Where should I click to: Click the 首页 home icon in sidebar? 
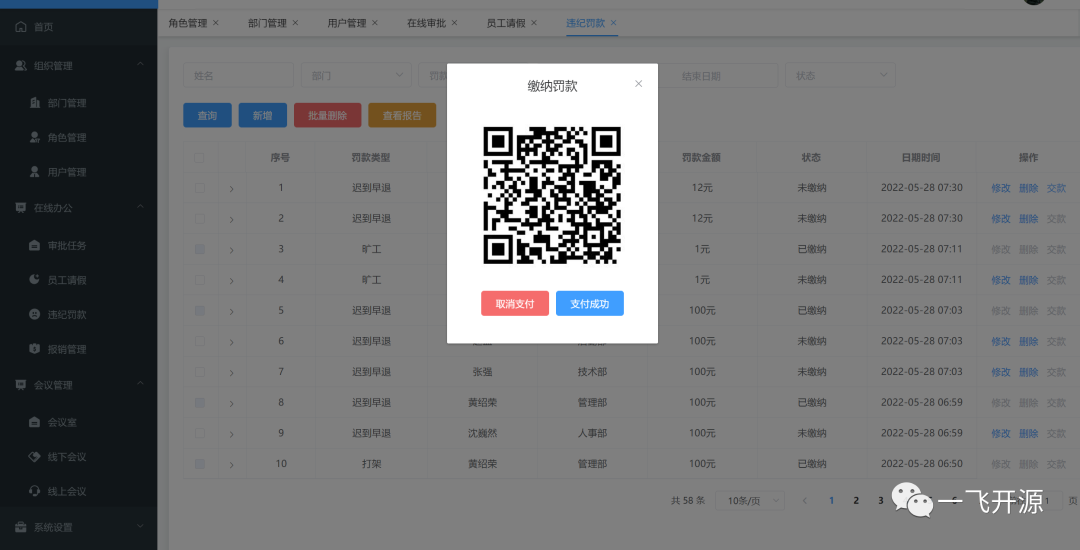(x=21, y=27)
